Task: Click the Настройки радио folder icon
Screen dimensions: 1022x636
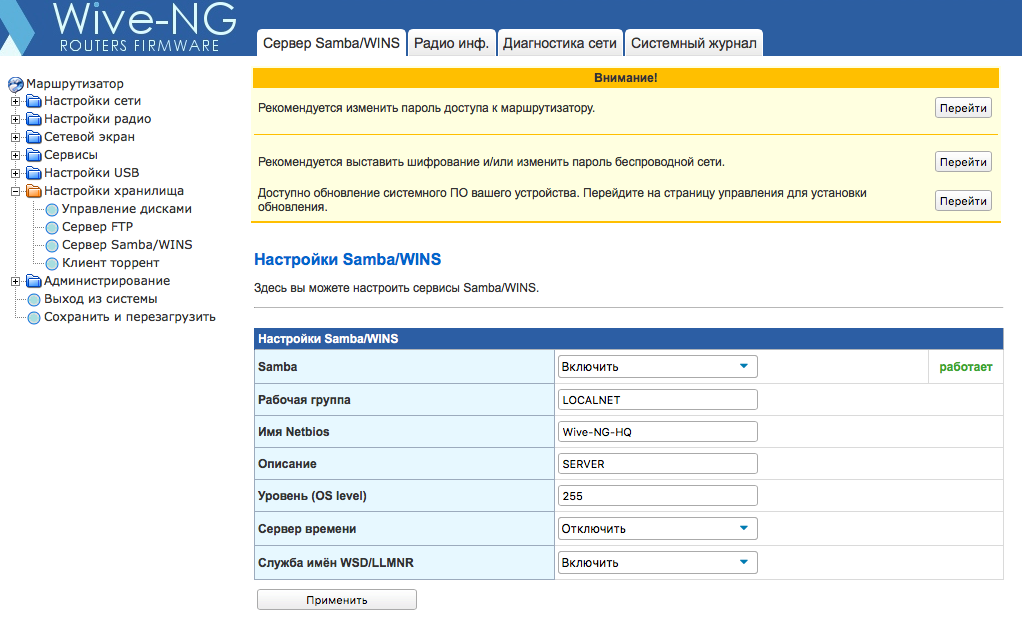Action: 33,119
